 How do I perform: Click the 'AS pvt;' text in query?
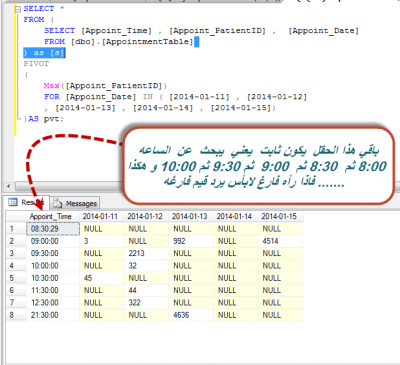46,119
